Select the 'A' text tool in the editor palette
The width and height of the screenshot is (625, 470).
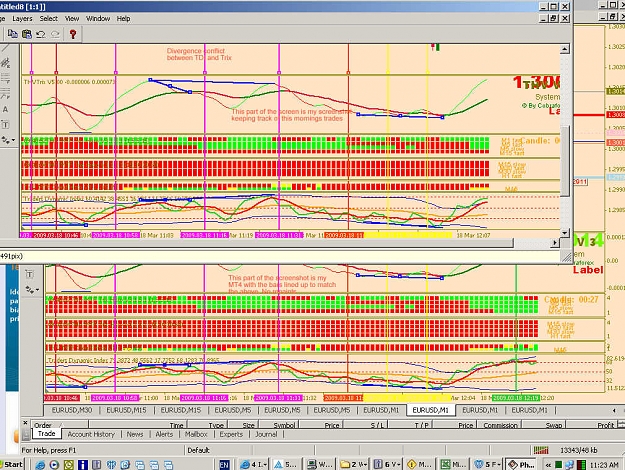click(x=5, y=109)
